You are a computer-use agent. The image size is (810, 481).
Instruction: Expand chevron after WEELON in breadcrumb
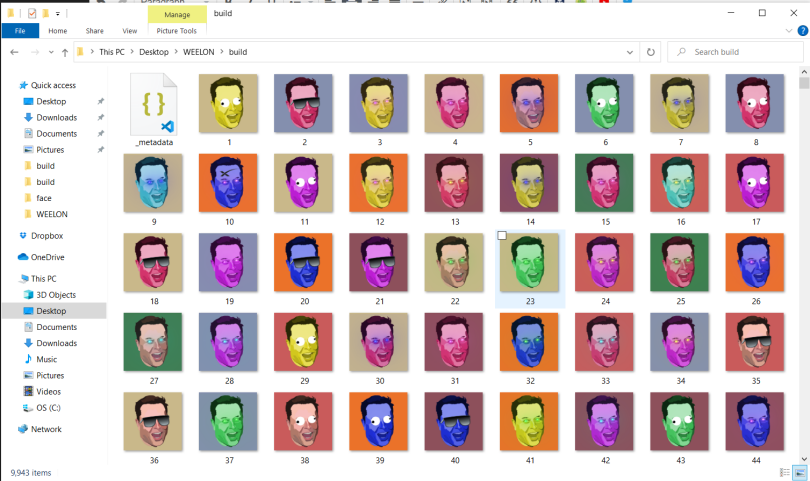tap(222, 52)
